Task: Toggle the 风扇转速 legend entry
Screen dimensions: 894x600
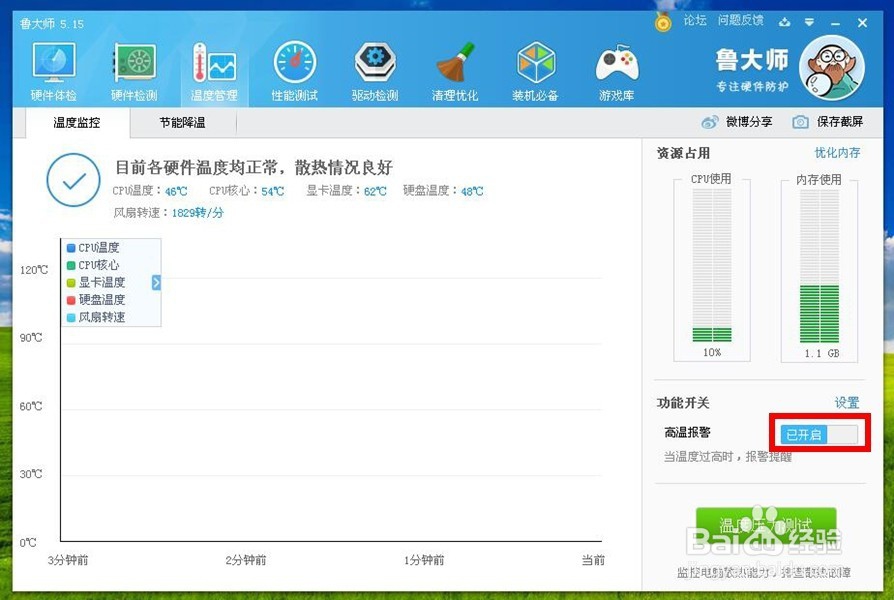Action: pyautogui.click(x=96, y=317)
